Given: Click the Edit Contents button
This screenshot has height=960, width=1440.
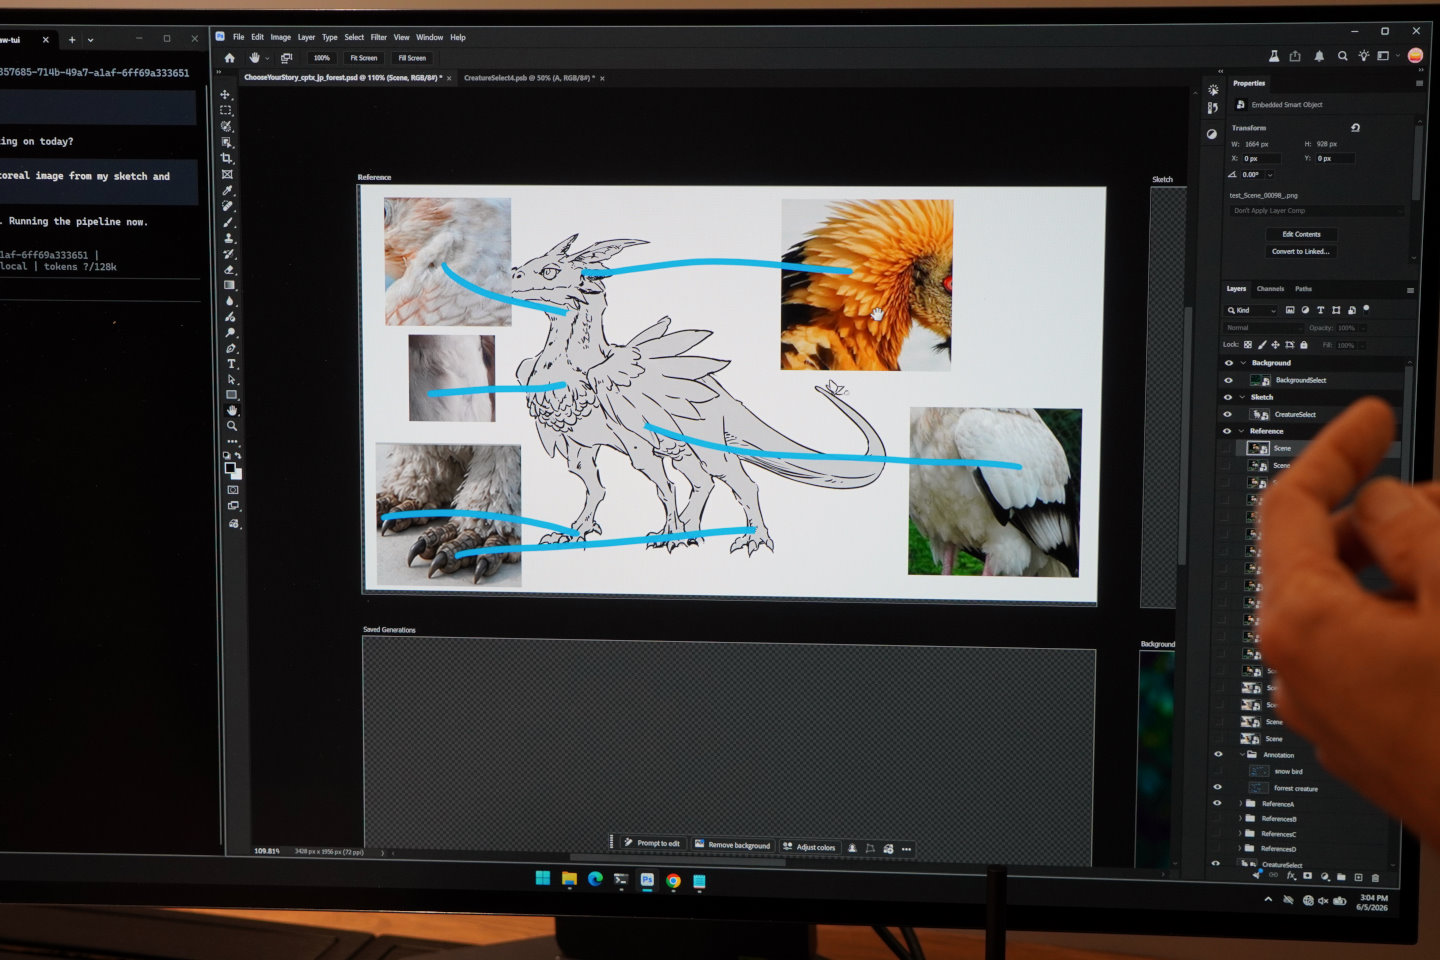Looking at the screenshot, I should coord(1301,234).
